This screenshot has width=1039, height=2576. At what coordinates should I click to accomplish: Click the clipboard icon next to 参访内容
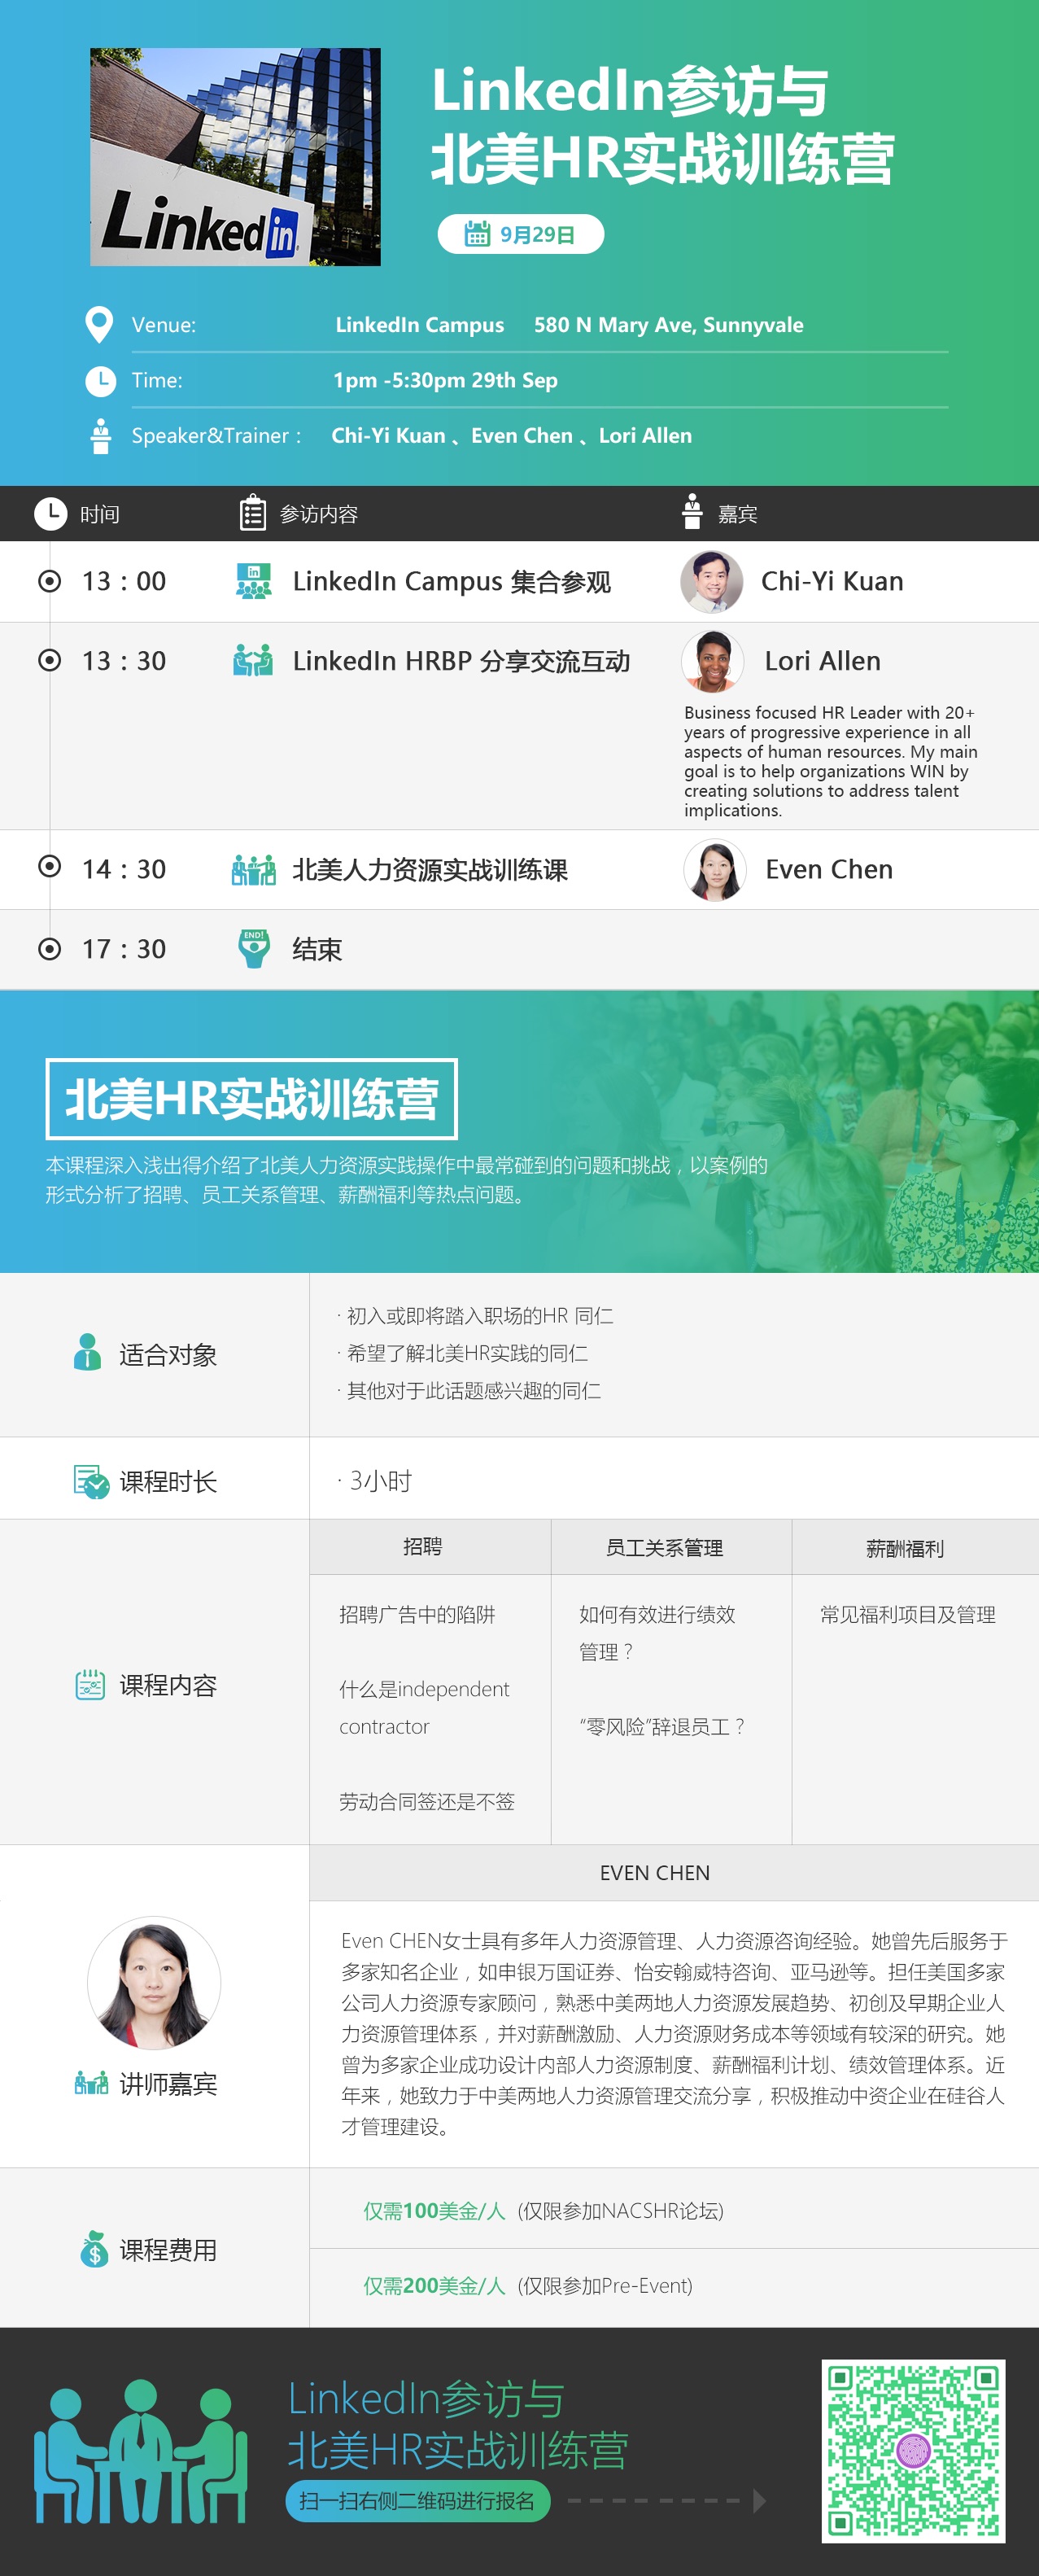pyautogui.click(x=253, y=512)
